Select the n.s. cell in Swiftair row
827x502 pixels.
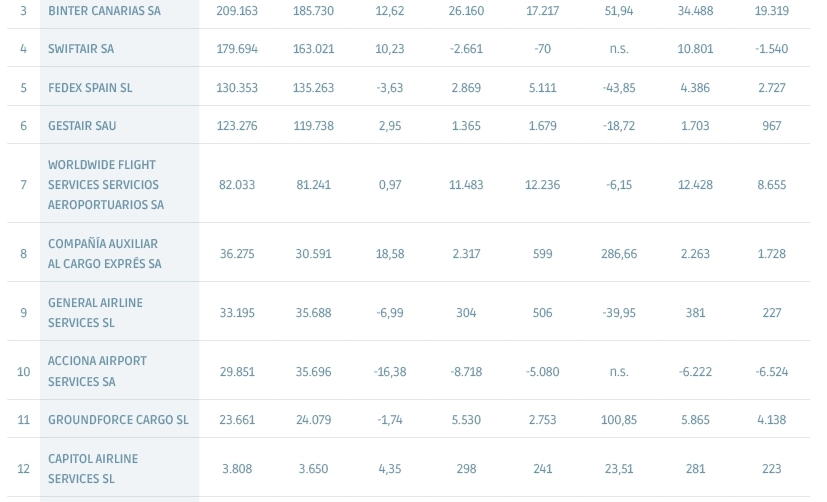coord(619,49)
